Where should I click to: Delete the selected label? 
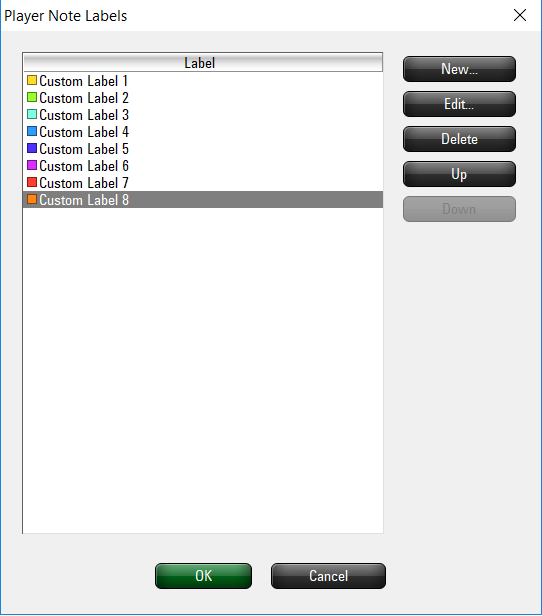click(459, 139)
